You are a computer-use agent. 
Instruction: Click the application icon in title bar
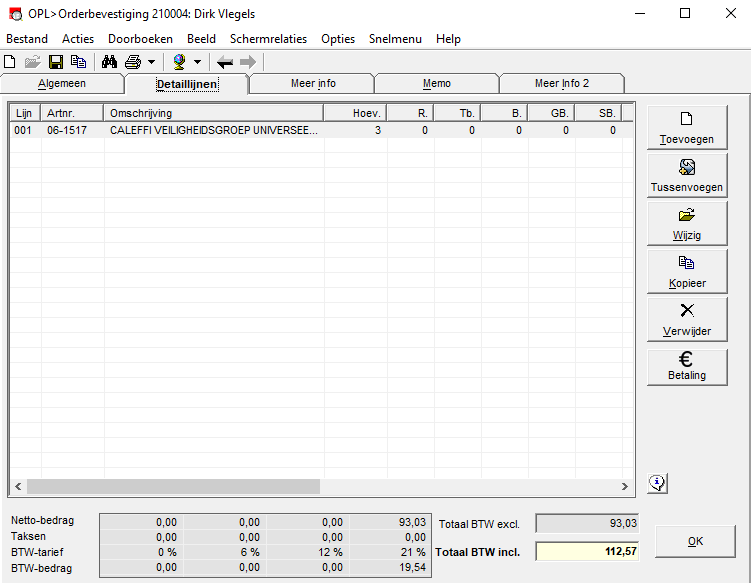15,14
